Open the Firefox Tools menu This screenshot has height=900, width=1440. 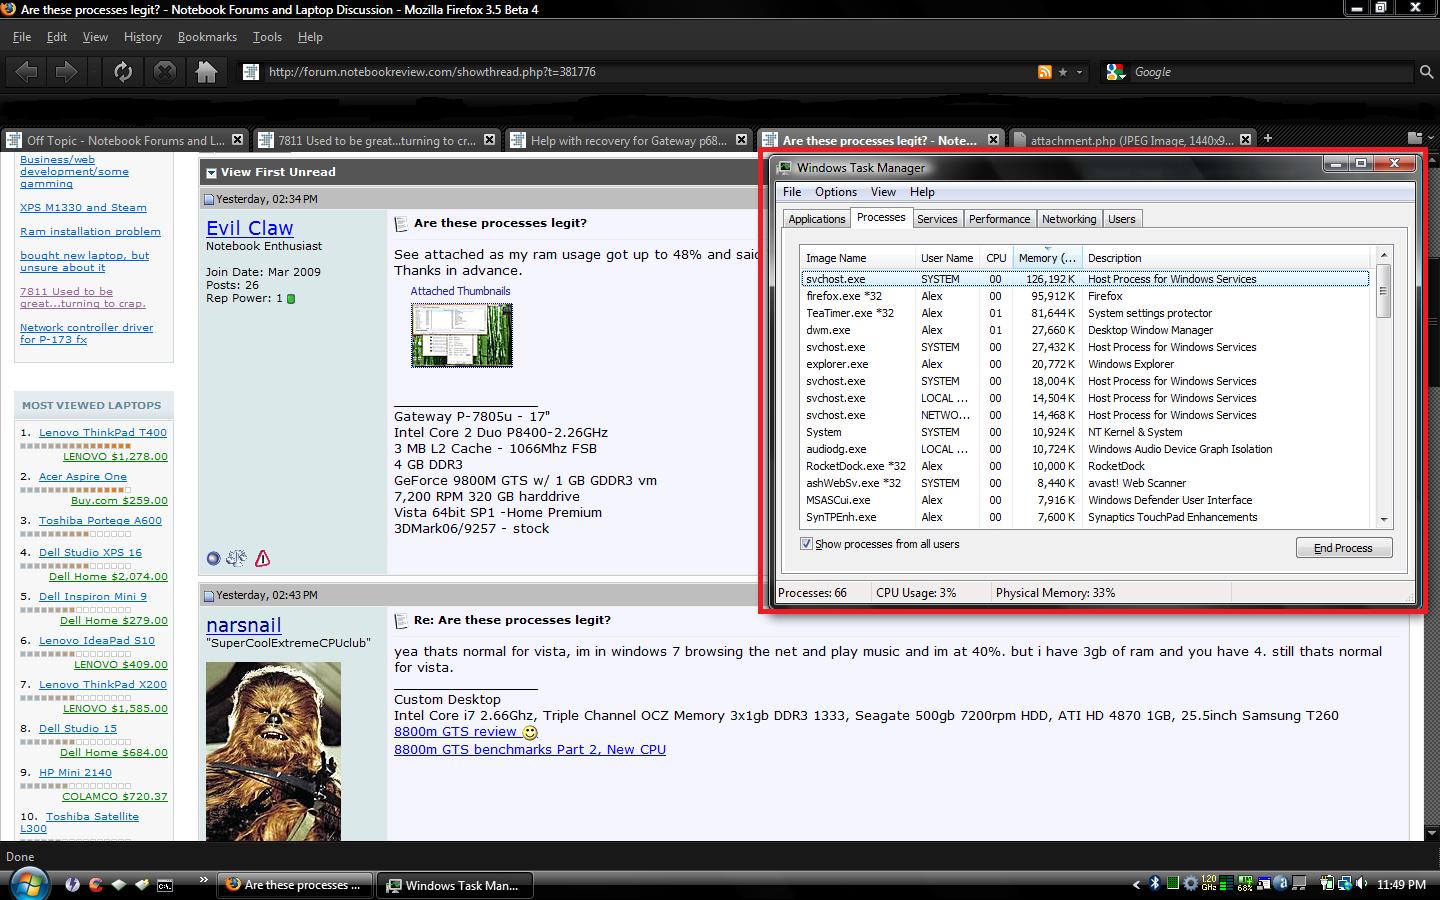coord(267,37)
